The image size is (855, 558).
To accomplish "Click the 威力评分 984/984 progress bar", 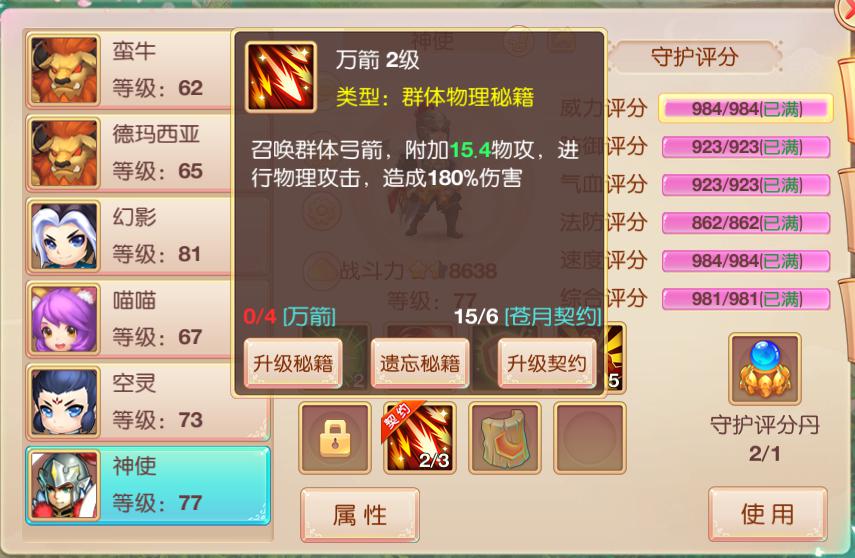I will 746,109.
